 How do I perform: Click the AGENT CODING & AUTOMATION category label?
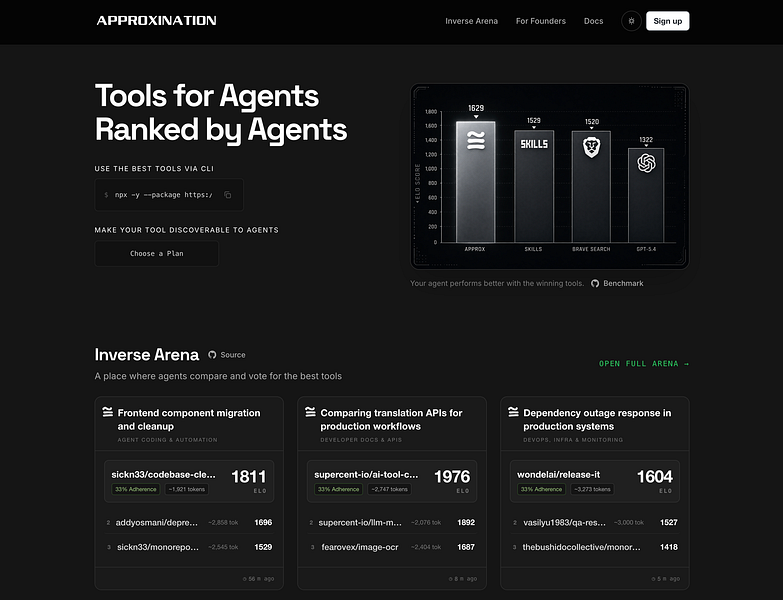tap(167, 440)
